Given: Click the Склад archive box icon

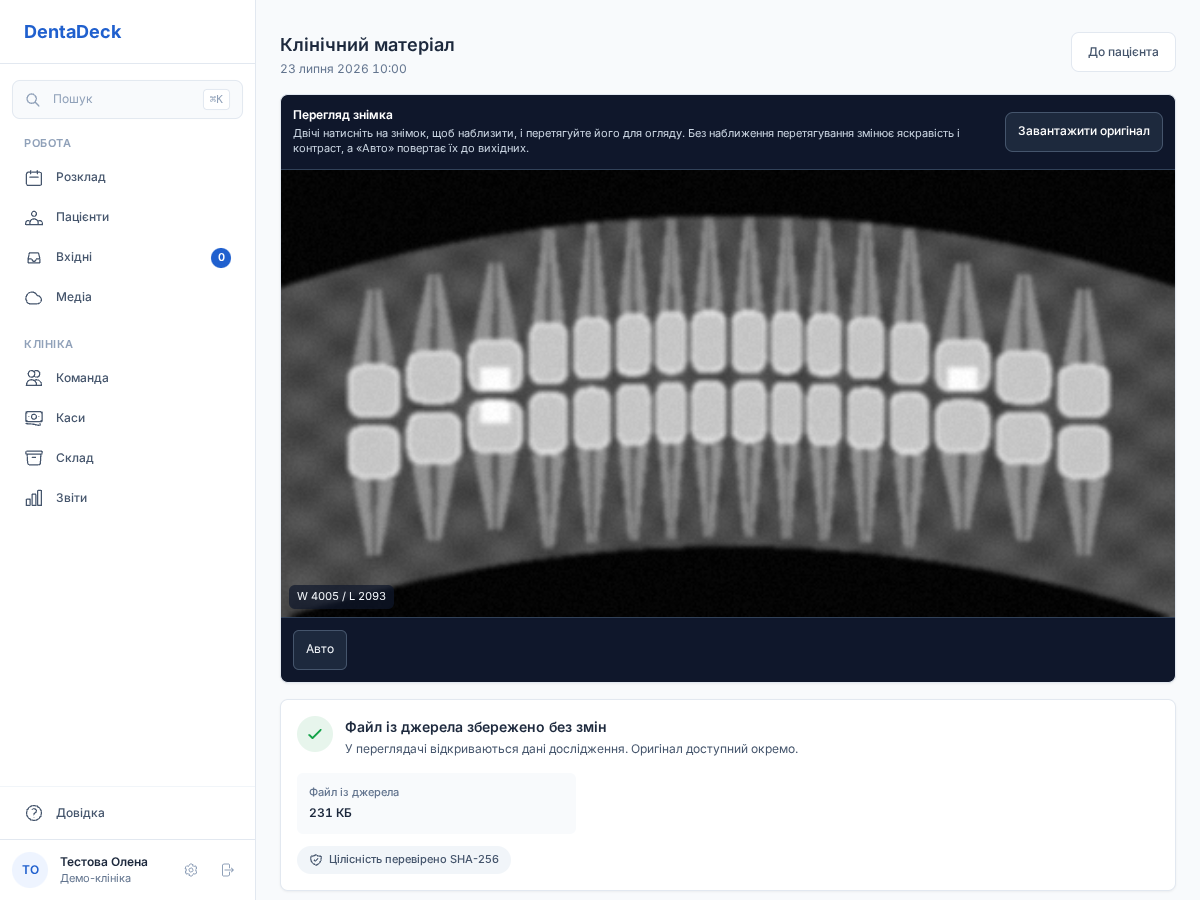Looking at the screenshot, I should point(34,458).
